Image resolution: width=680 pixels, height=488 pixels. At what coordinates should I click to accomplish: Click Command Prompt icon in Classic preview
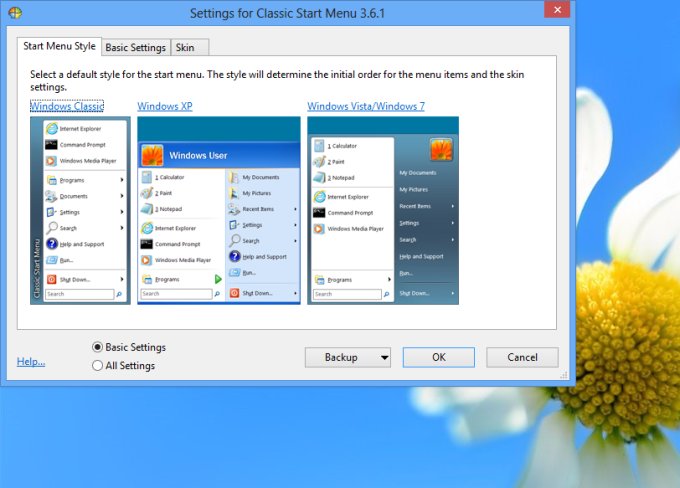click(51, 144)
